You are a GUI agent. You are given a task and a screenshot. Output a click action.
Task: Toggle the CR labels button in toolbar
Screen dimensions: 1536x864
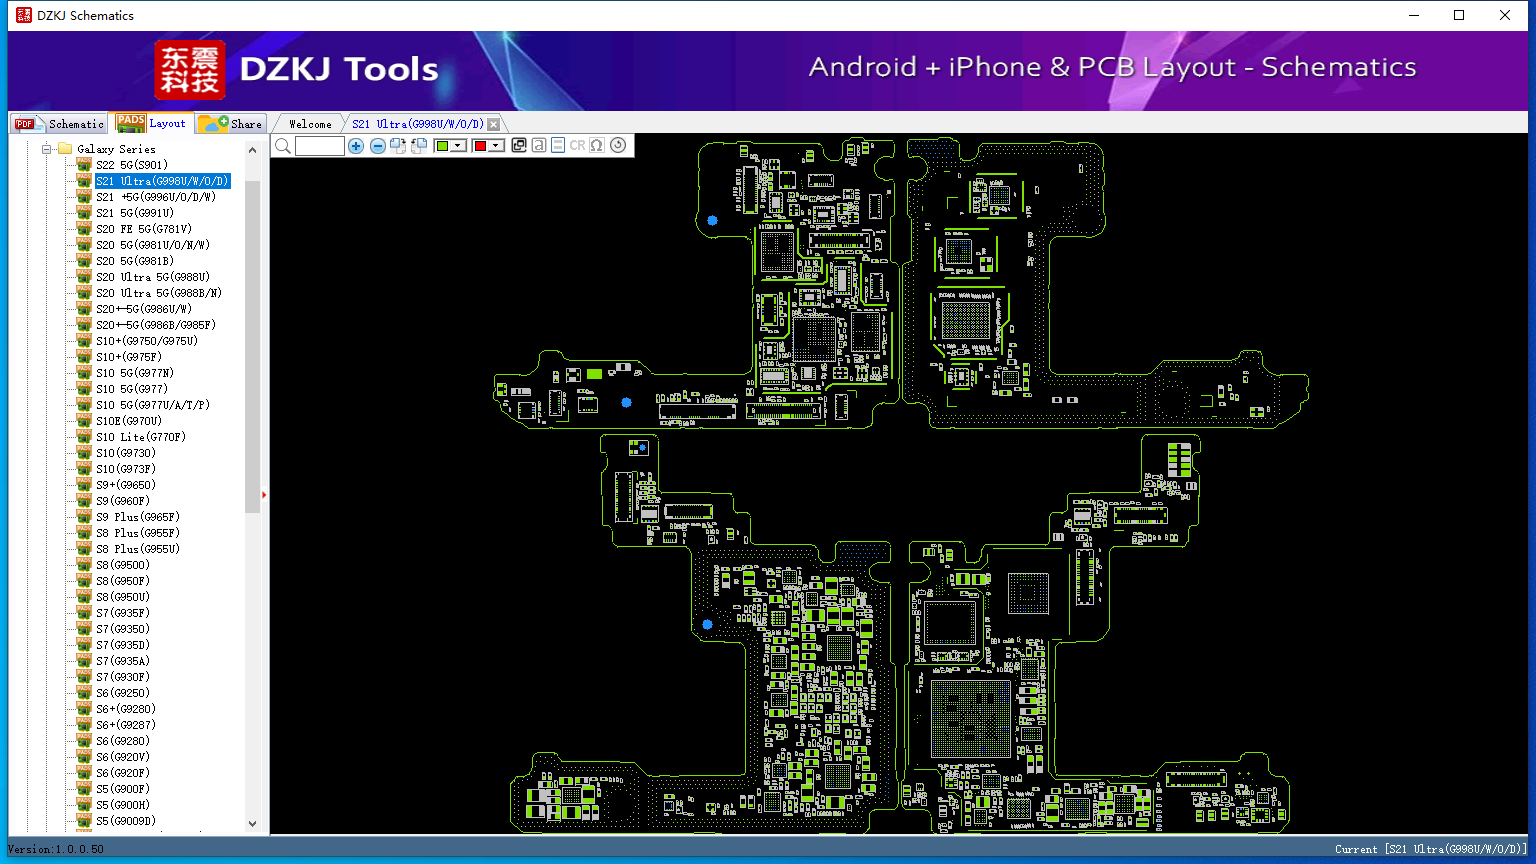(x=577, y=145)
